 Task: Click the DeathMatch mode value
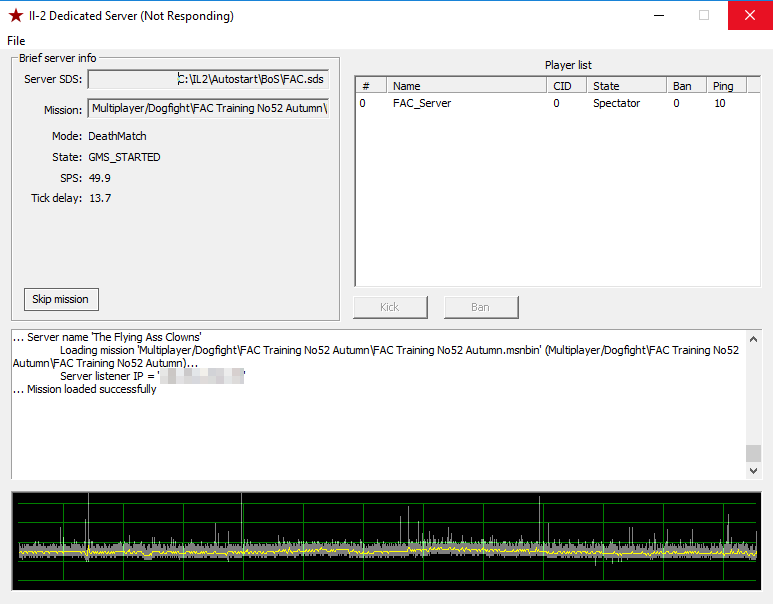click(117, 136)
